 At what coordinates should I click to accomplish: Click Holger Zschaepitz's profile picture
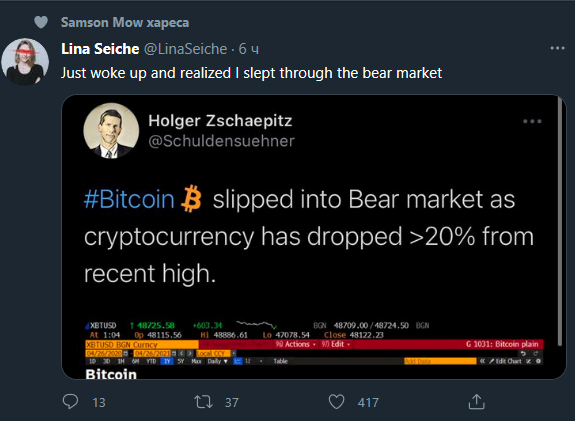click(111, 131)
